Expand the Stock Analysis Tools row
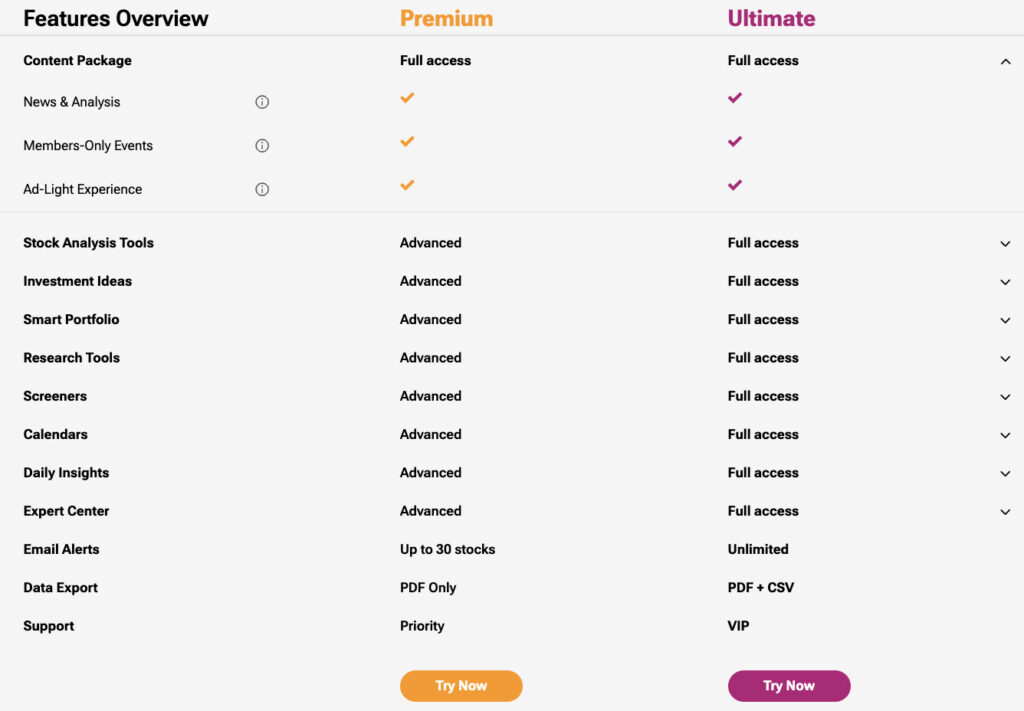 click(x=1005, y=244)
